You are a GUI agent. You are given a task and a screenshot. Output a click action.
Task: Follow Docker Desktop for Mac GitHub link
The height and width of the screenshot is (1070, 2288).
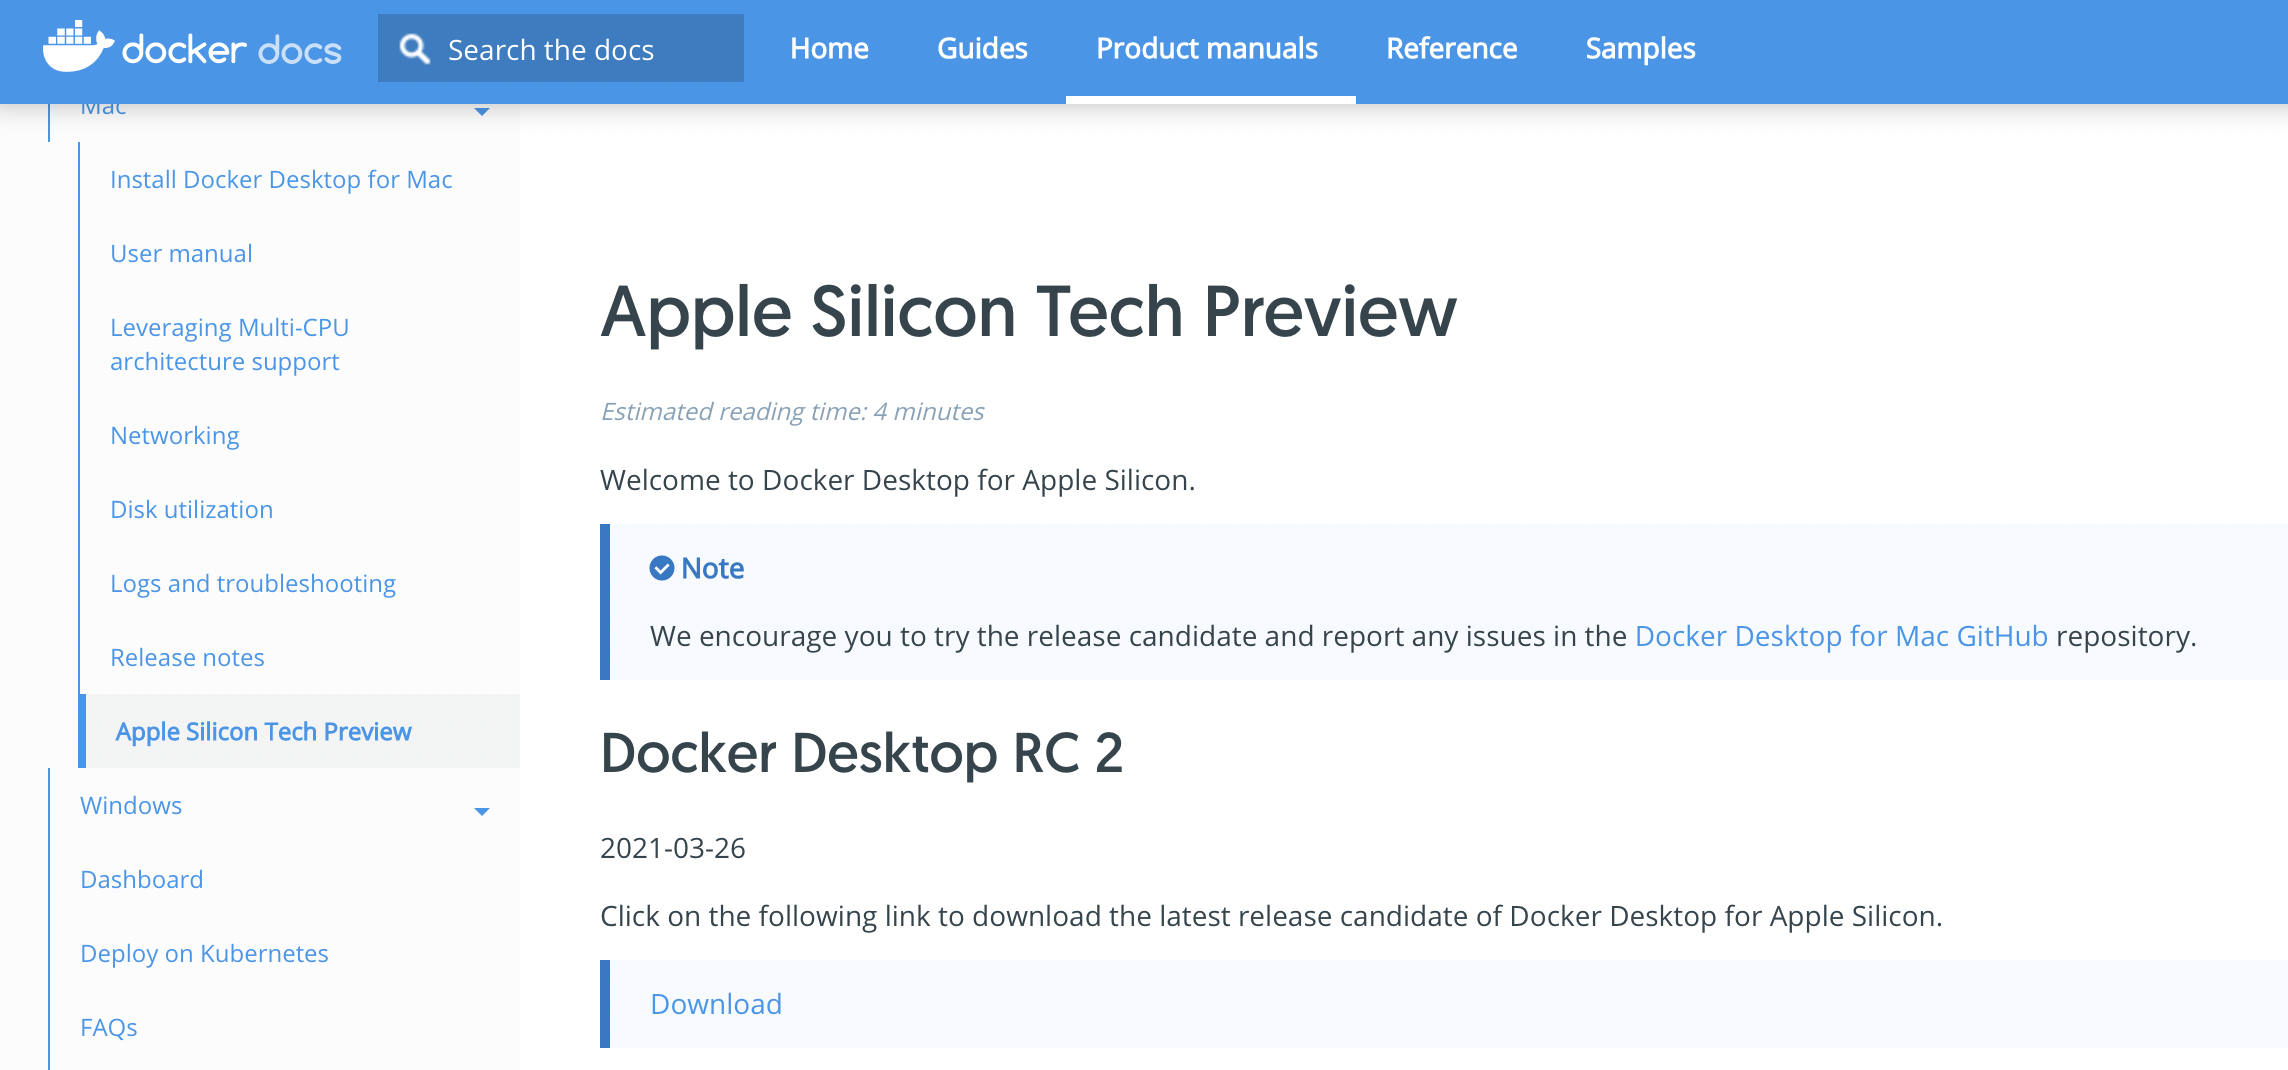(x=1841, y=636)
